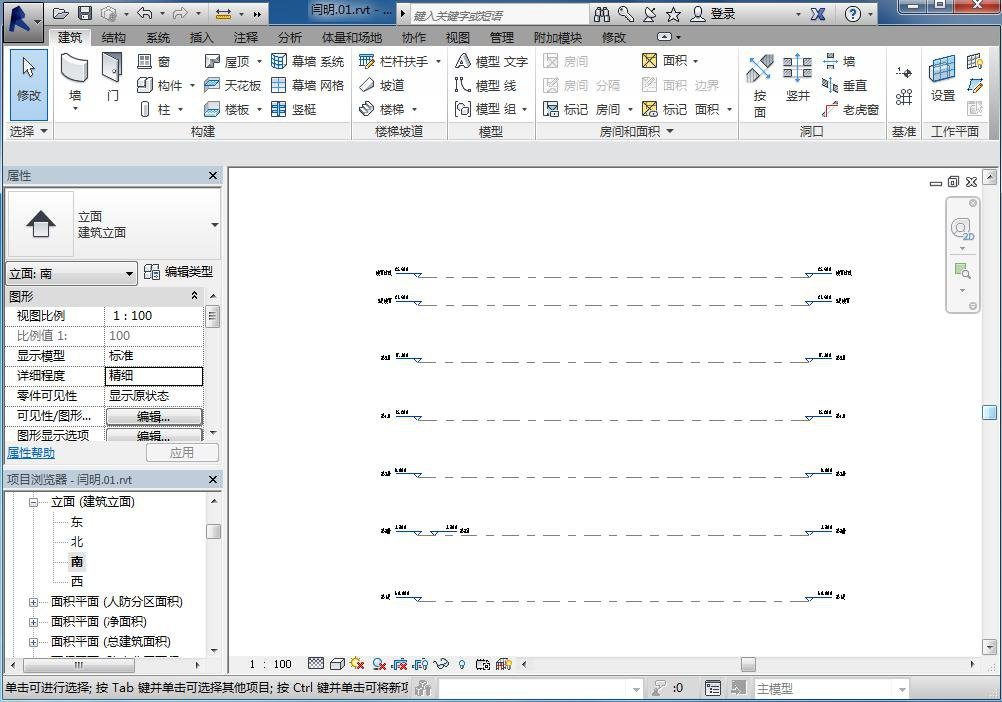Open the 注释 ribbon tab

point(246,38)
